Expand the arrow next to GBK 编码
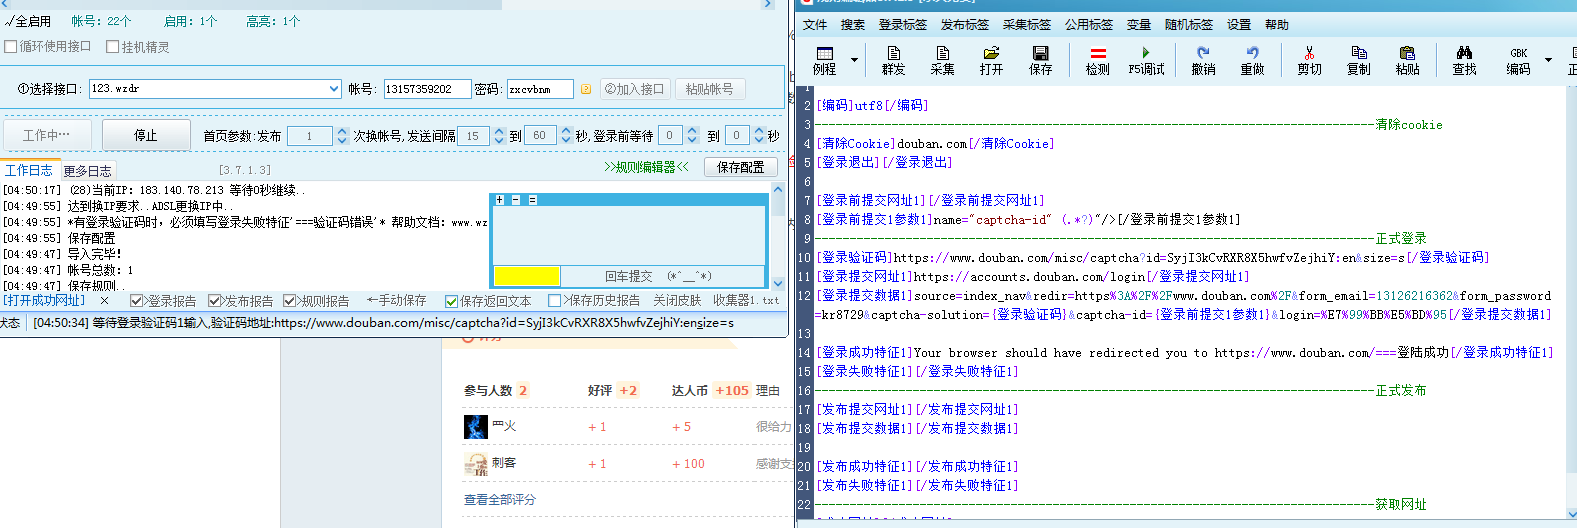Viewport: 1577px width, 528px height. 1548,60
